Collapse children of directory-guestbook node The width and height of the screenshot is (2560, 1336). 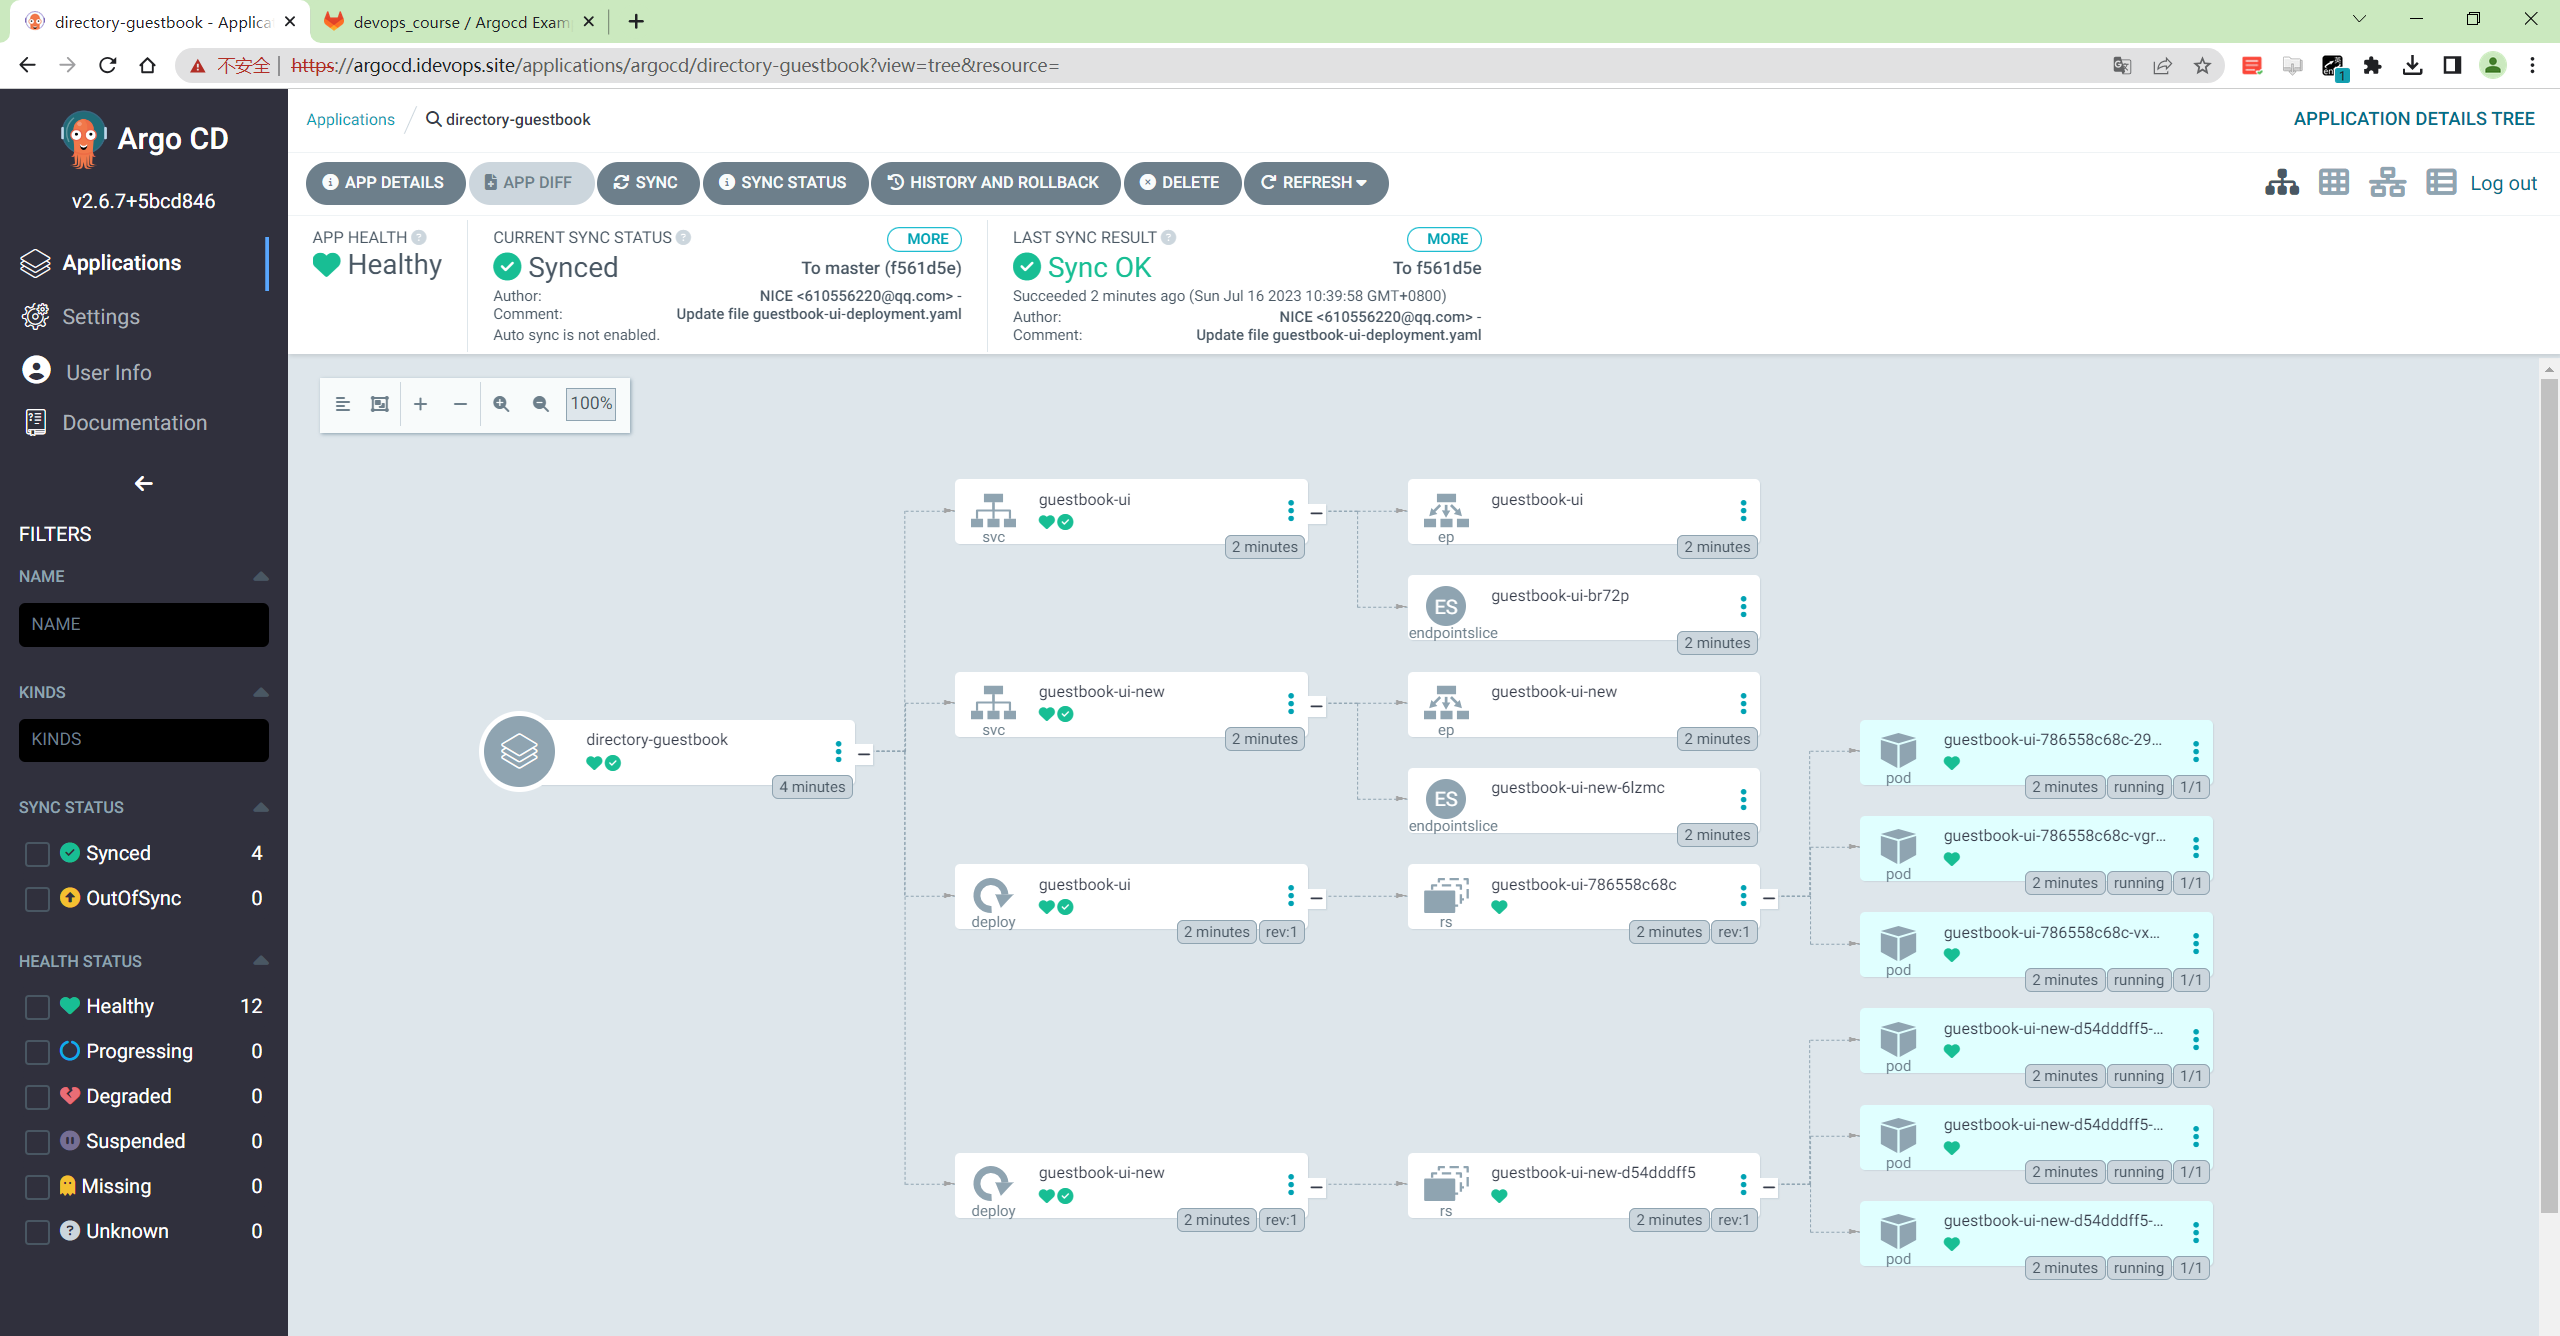click(x=864, y=753)
